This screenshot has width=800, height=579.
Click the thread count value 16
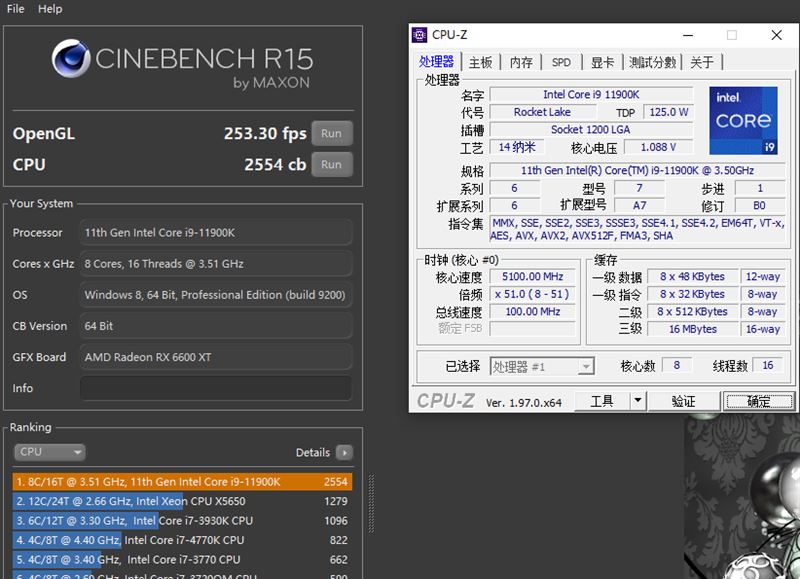(x=767, y=365)
